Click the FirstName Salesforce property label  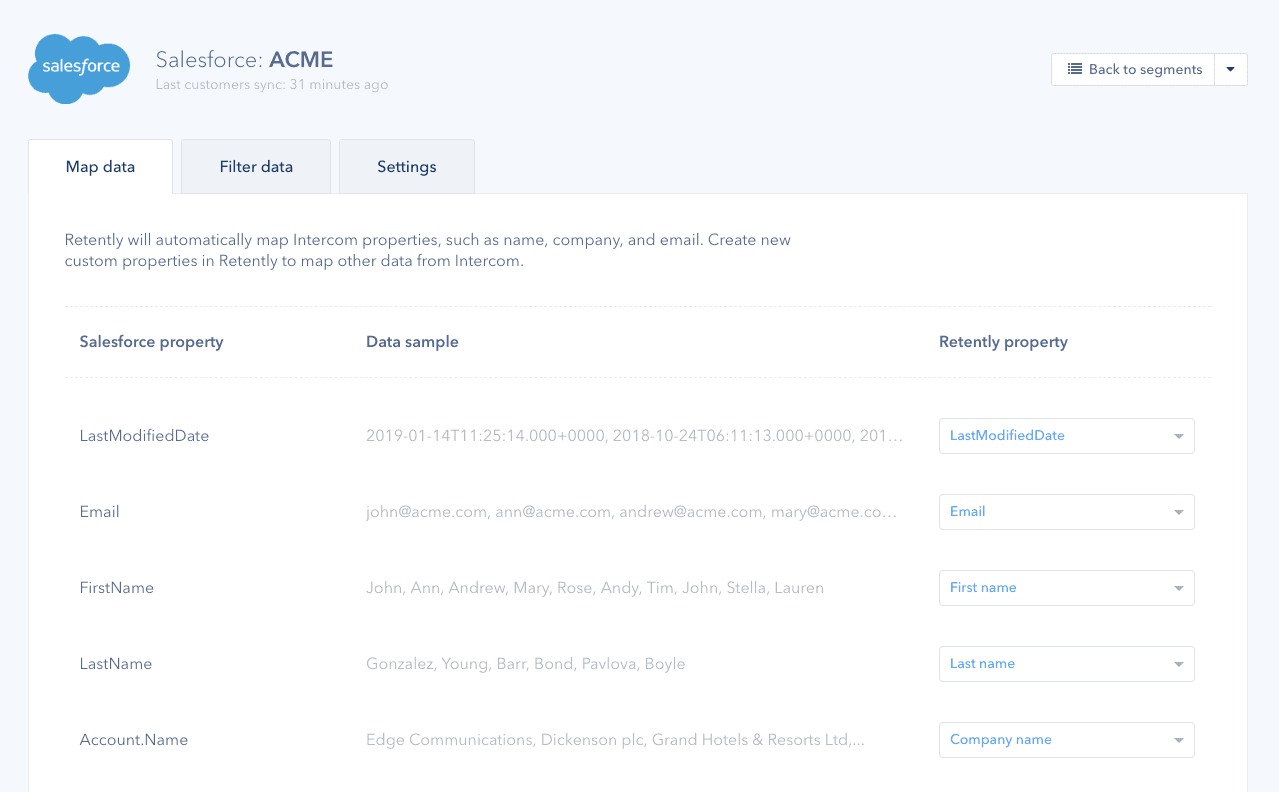116,588
